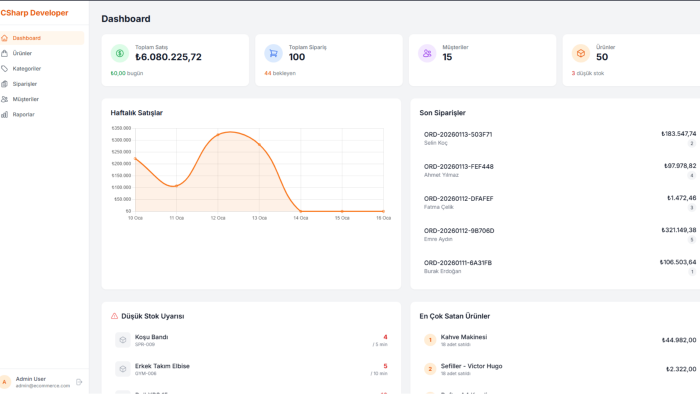
Task: Click the Kahve Makinesi product name
Action: pyautogui.click(x=464, y=337)
